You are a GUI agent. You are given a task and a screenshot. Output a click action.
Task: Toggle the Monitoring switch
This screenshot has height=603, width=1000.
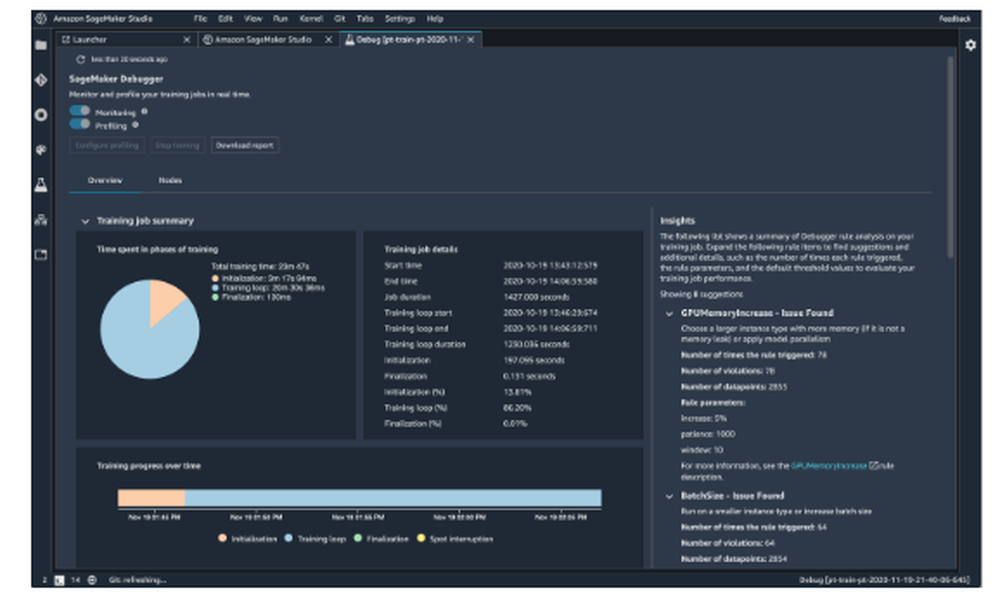80,111
